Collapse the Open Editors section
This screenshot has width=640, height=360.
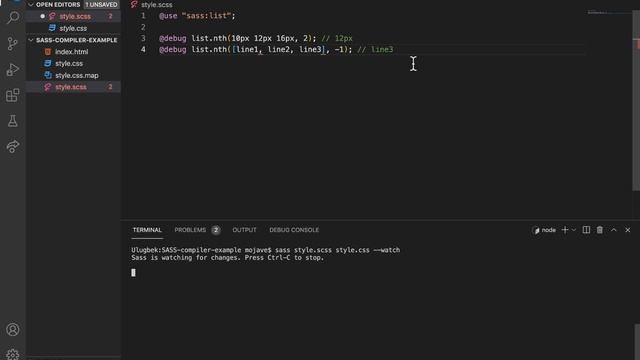[x=31, y=4]
